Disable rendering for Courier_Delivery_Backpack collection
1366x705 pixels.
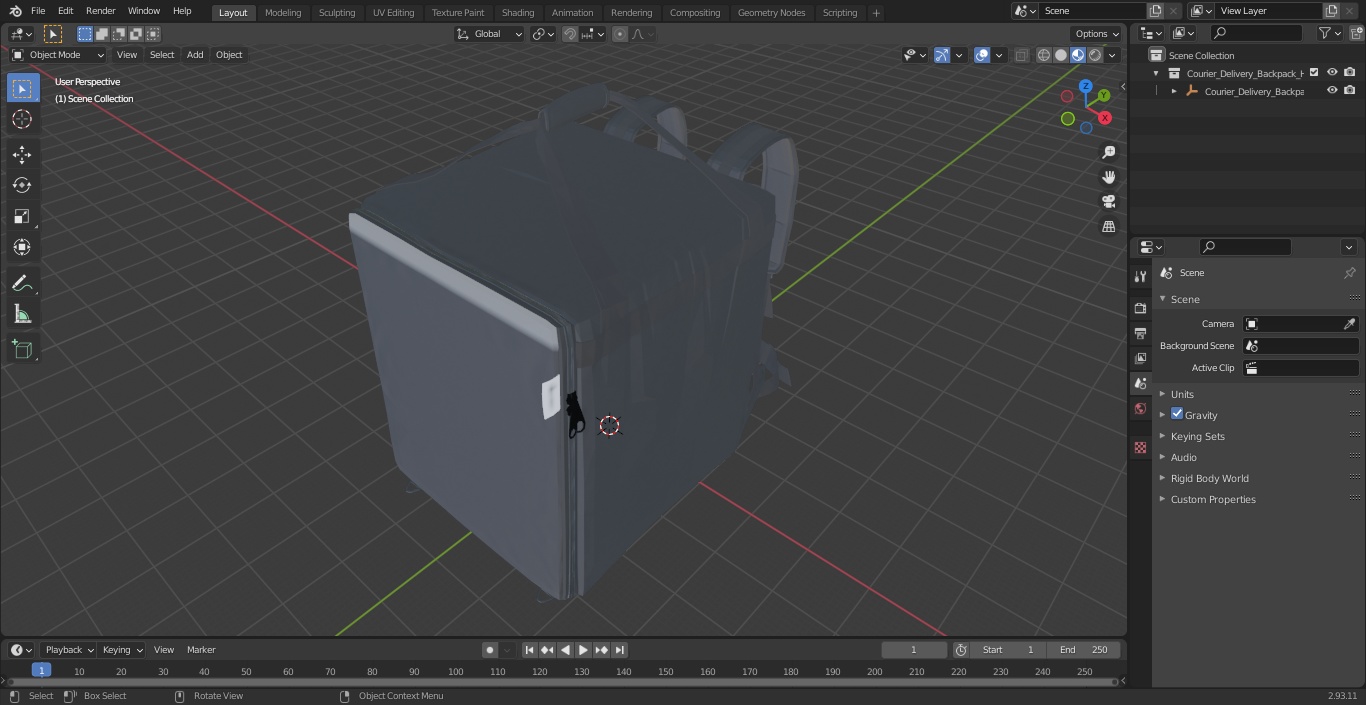click(1350, 72)
